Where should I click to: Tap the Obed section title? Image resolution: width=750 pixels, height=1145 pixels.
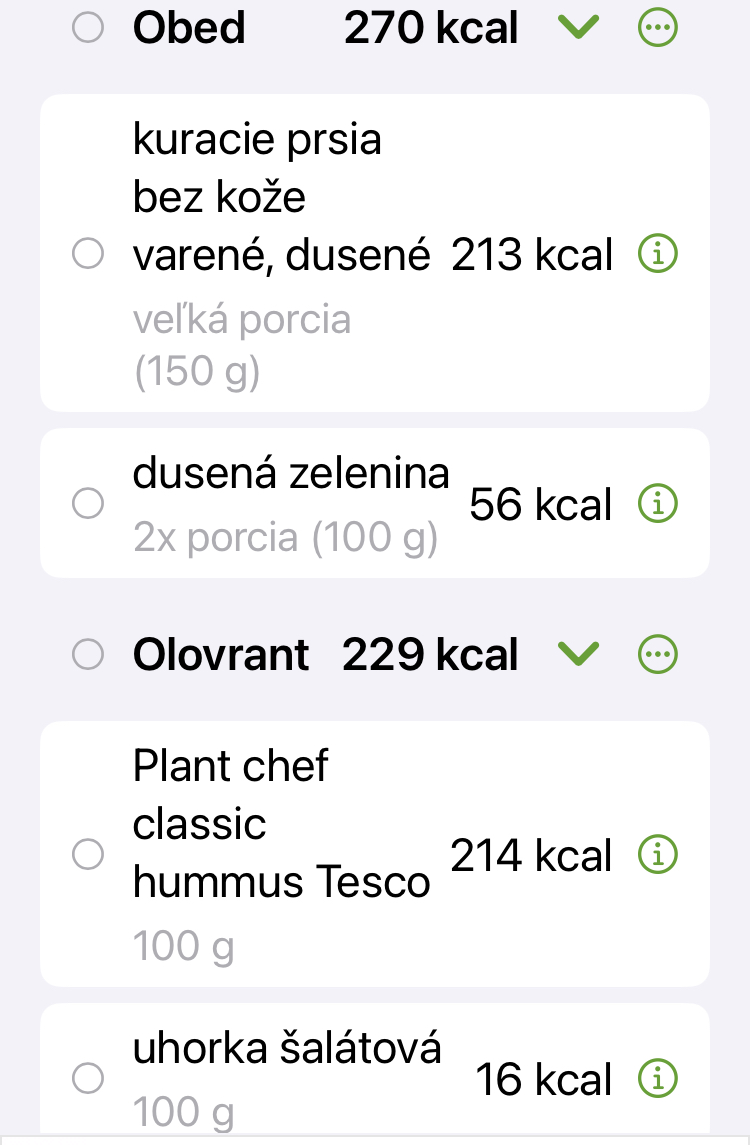[x=189, y=29]
